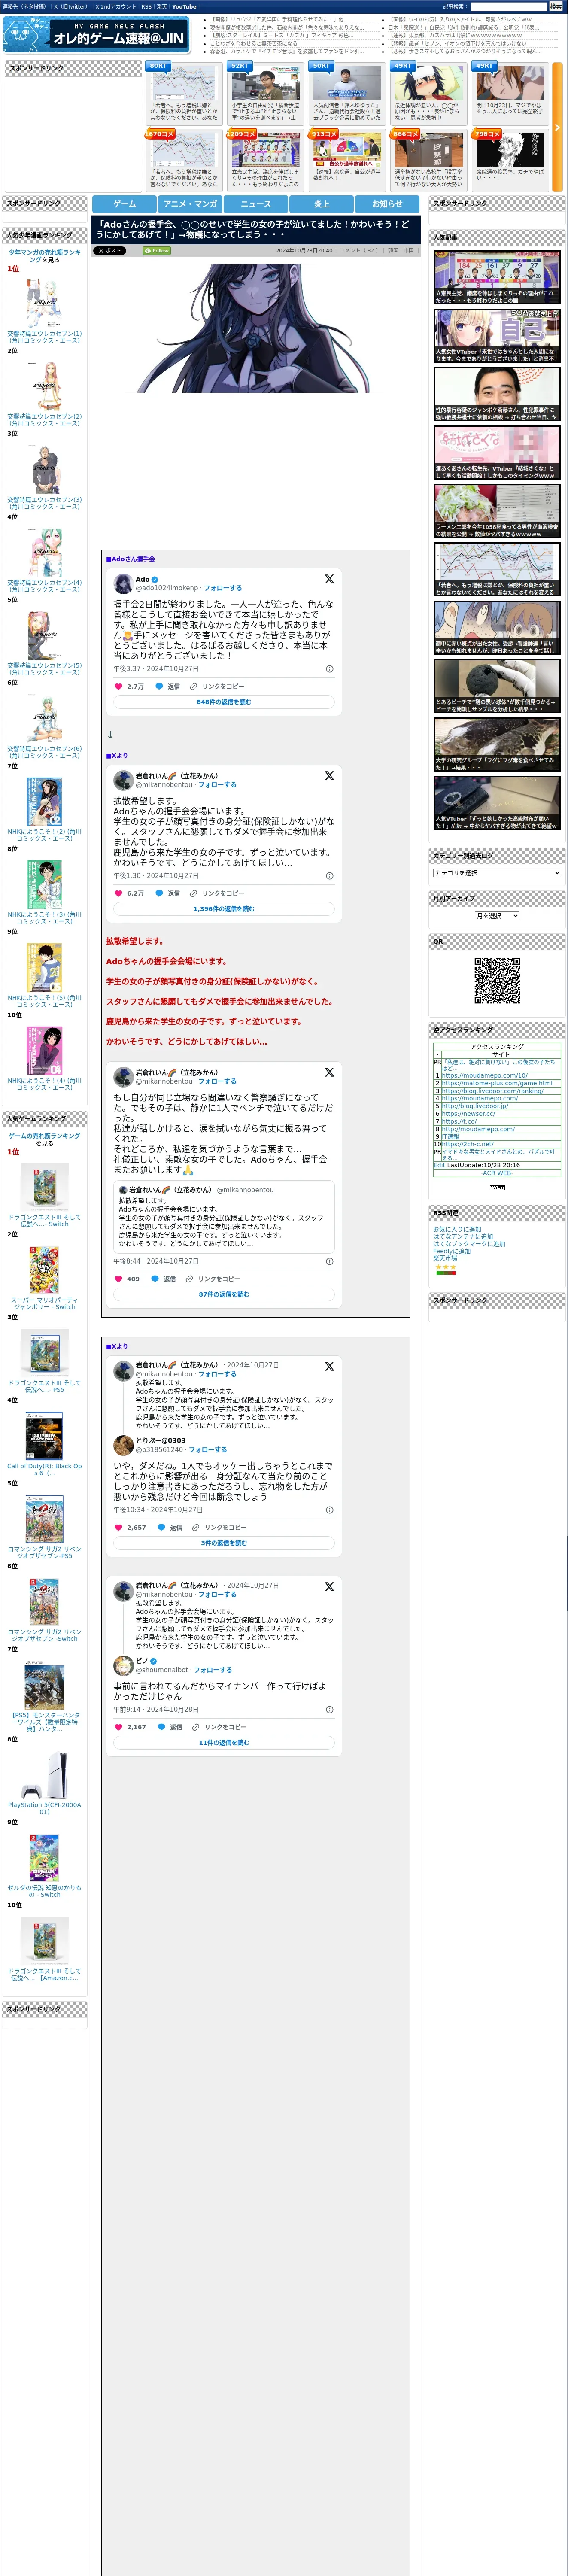Click the はてなブックマークに追加 link
The height and width of the screenshot is (2576, 568).
tap(469, 1244)
